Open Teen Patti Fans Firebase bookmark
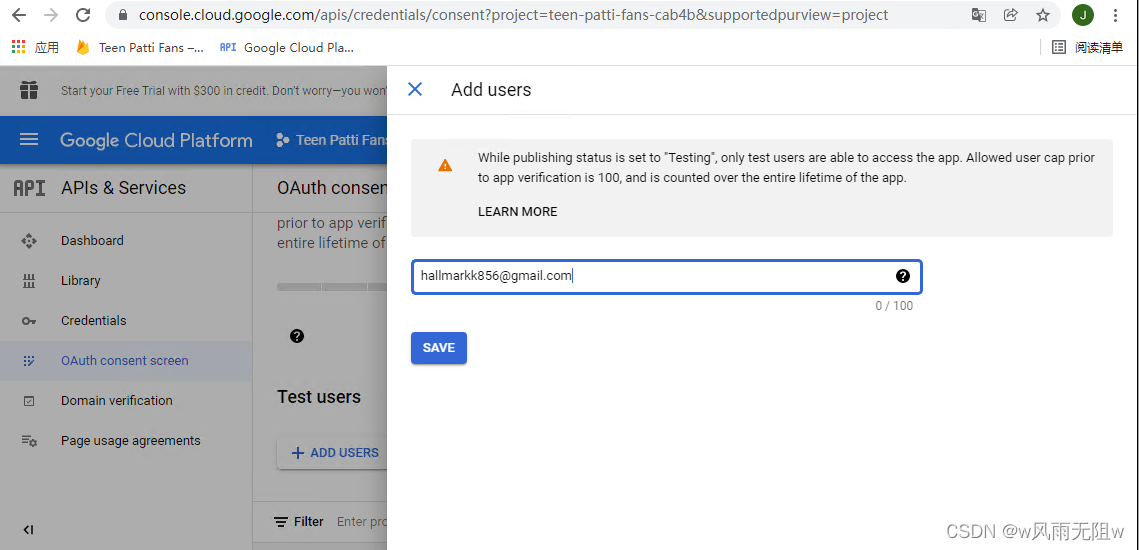The width and height of the screenshot is (1139, 550). point(140,47)
